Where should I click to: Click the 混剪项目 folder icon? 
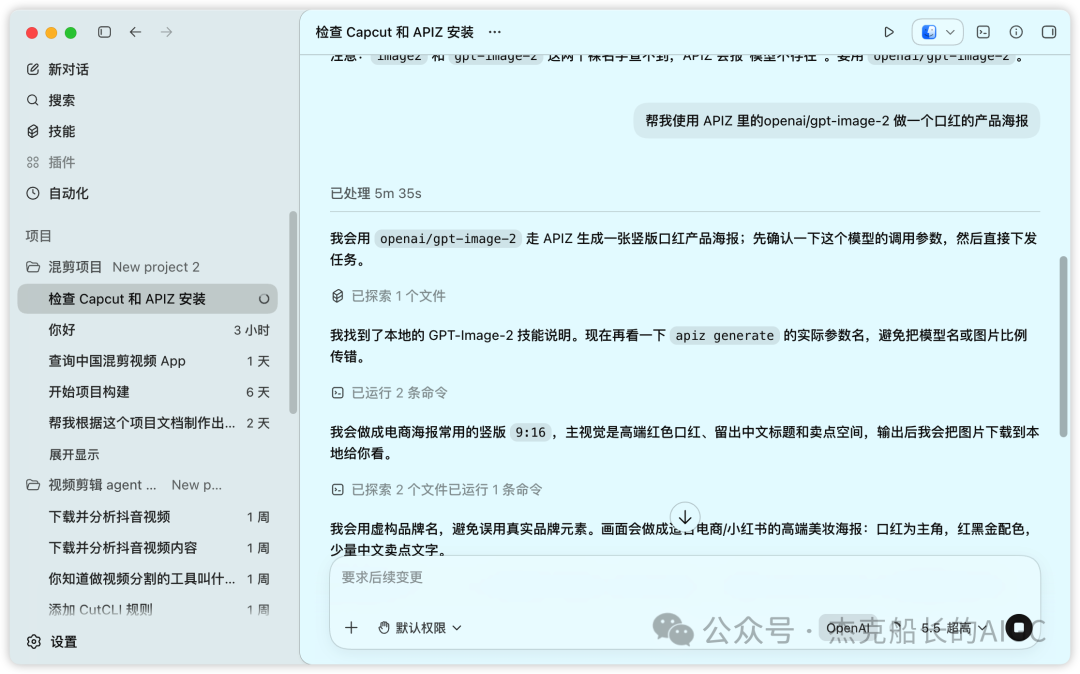pyautogui.click(x=32, y=266)
